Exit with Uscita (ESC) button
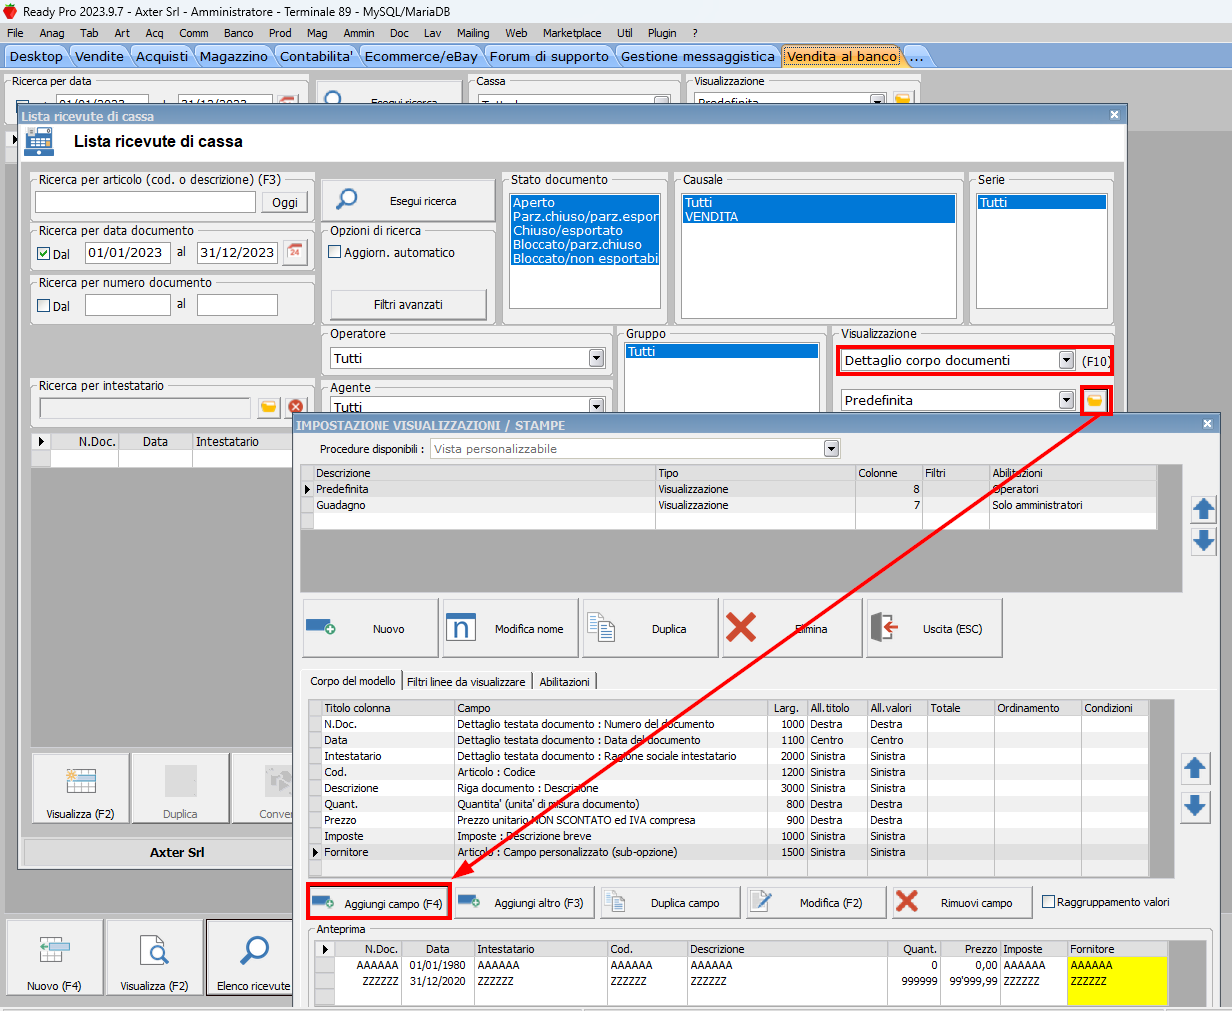 click(x=934, y=628)
